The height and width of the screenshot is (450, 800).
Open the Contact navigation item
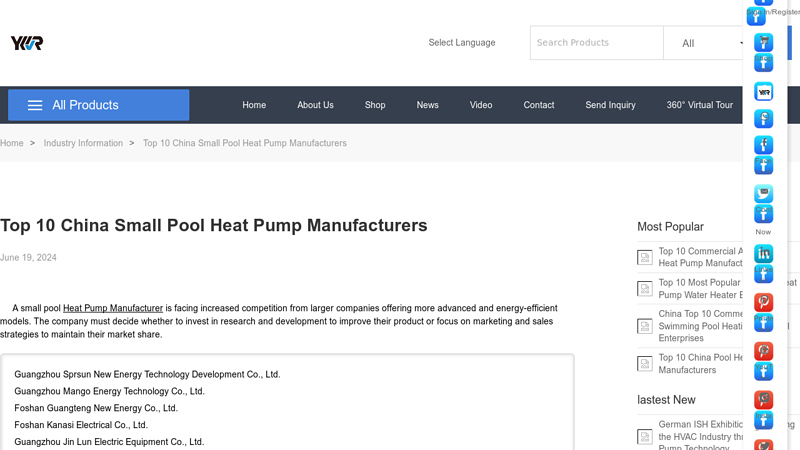click(539, 105)
